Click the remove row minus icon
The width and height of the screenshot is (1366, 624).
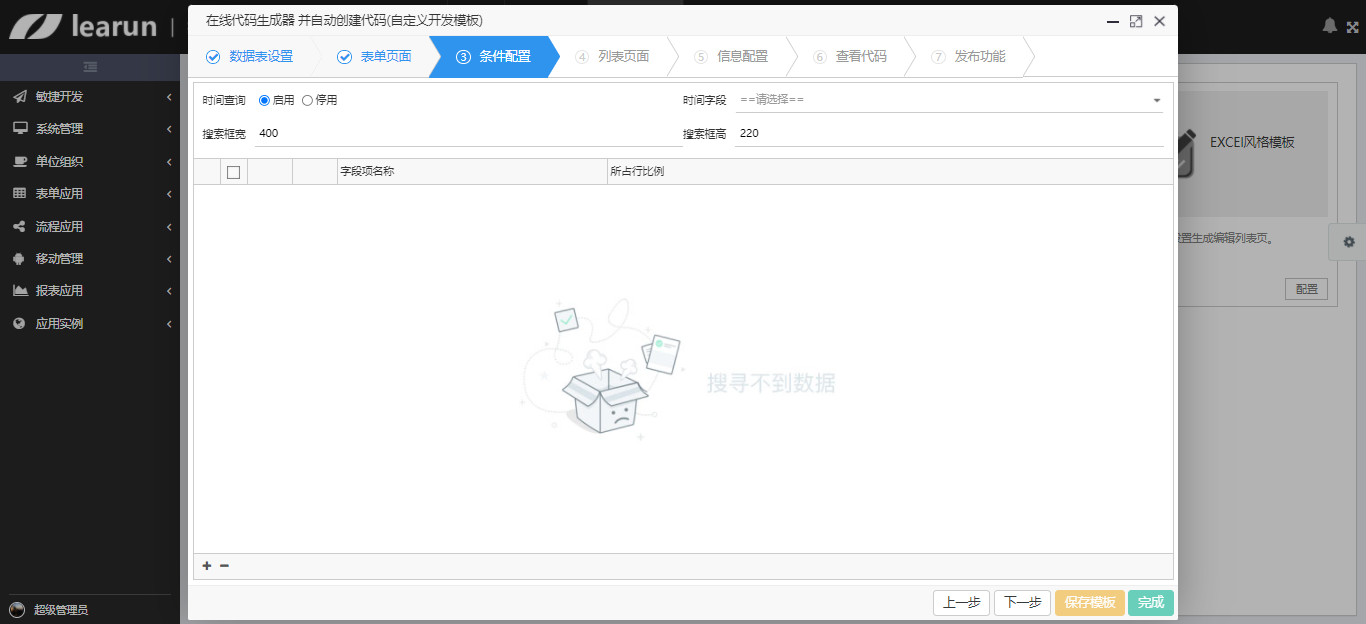(x=224, y=565)
